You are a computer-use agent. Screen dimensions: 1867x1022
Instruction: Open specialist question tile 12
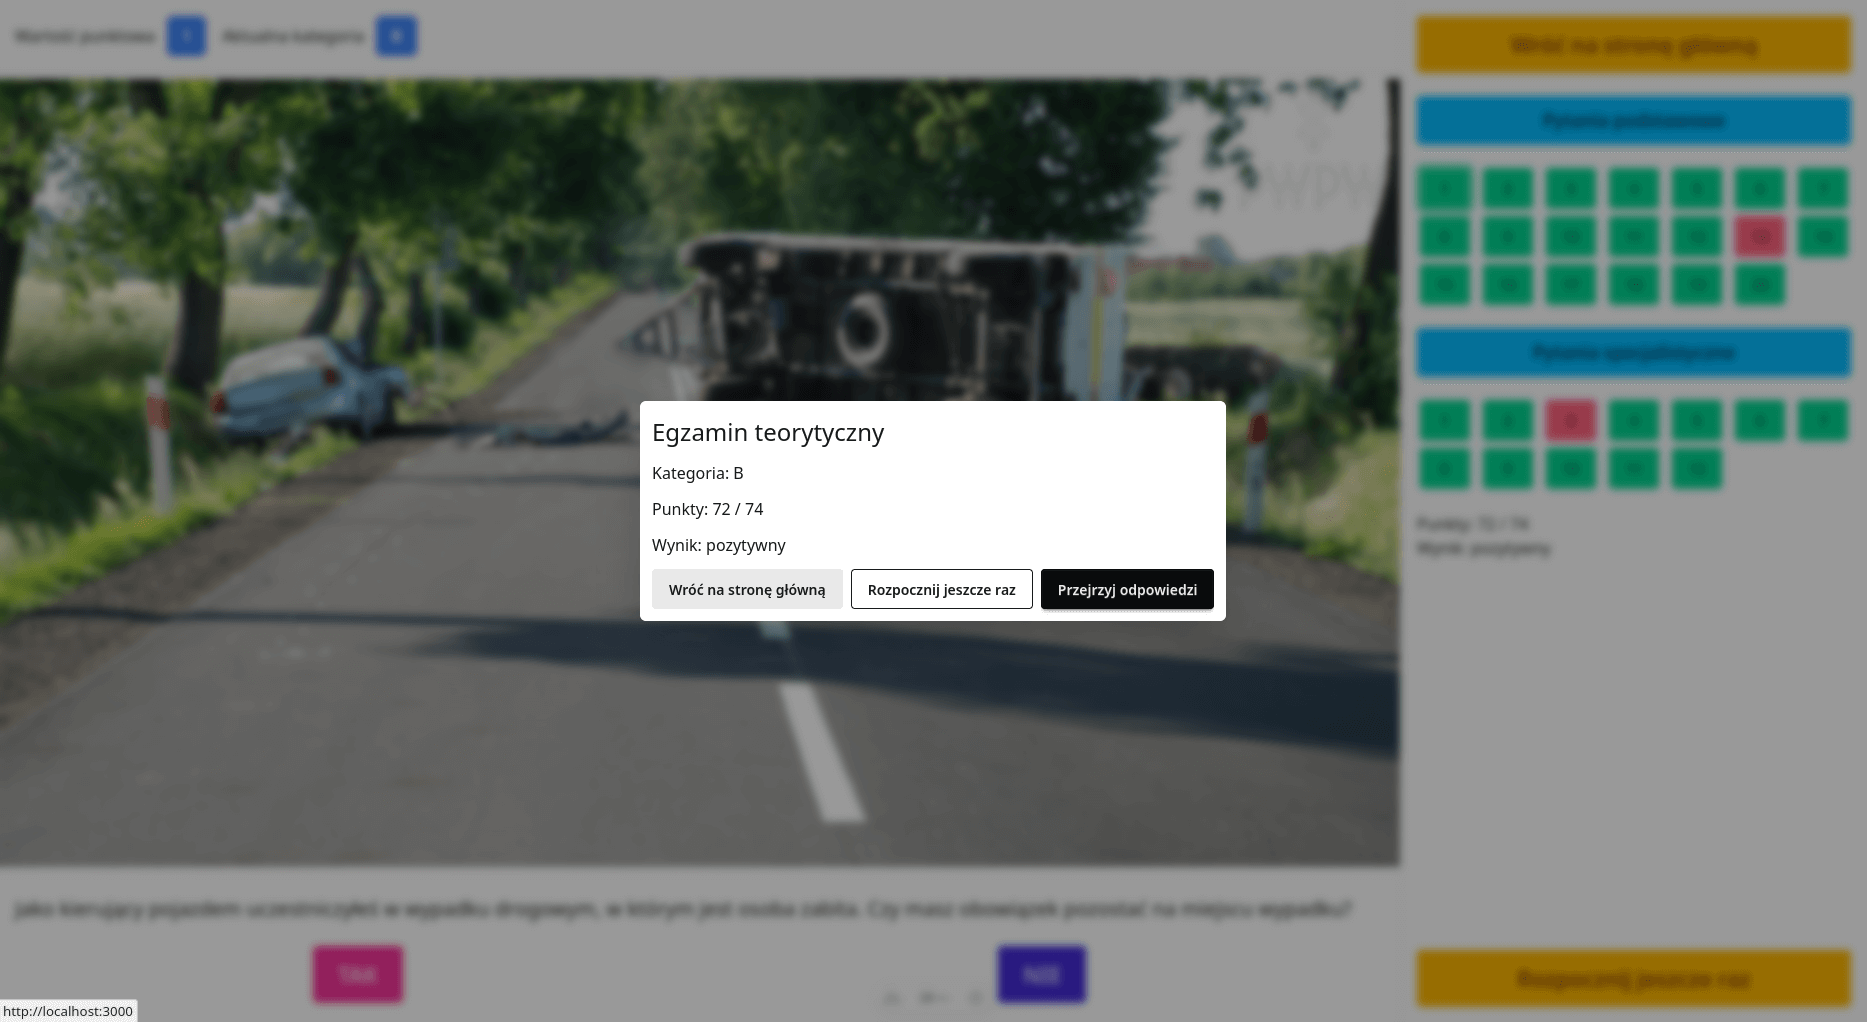1697,469
